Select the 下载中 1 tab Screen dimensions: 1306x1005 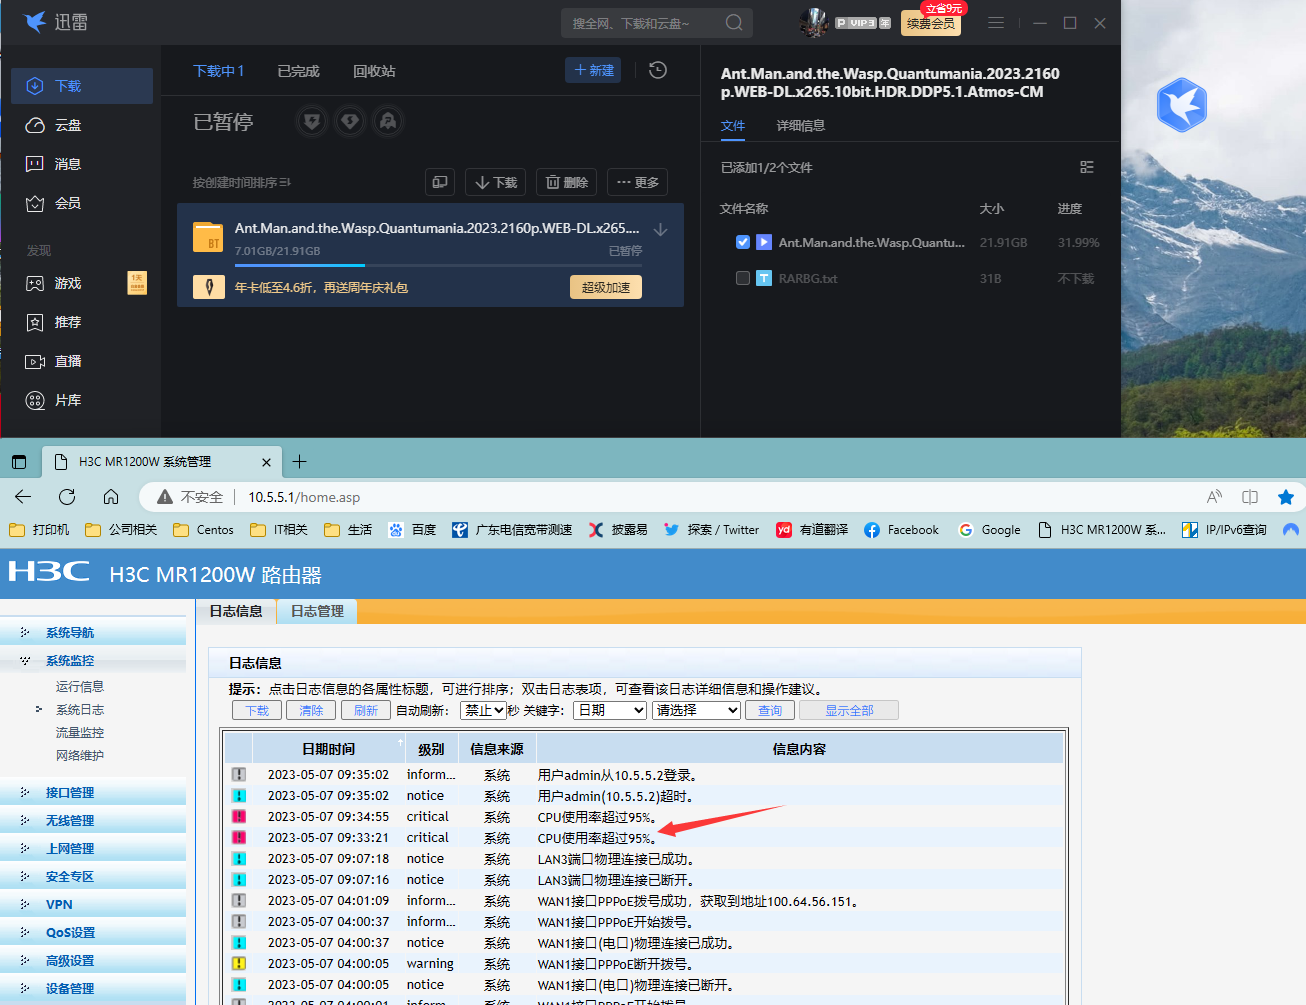(x=218, y=71)
